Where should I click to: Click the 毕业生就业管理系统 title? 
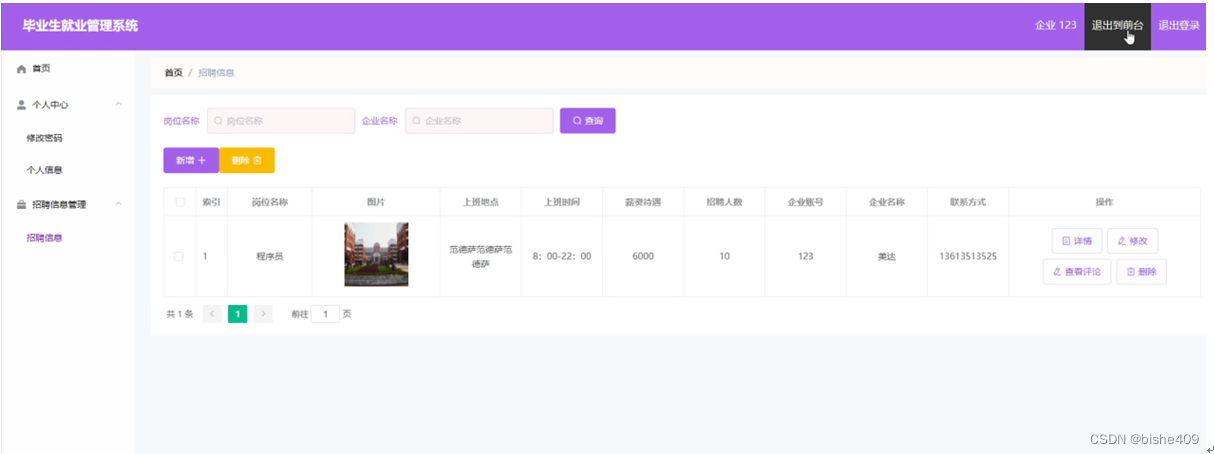click(80, 26)
